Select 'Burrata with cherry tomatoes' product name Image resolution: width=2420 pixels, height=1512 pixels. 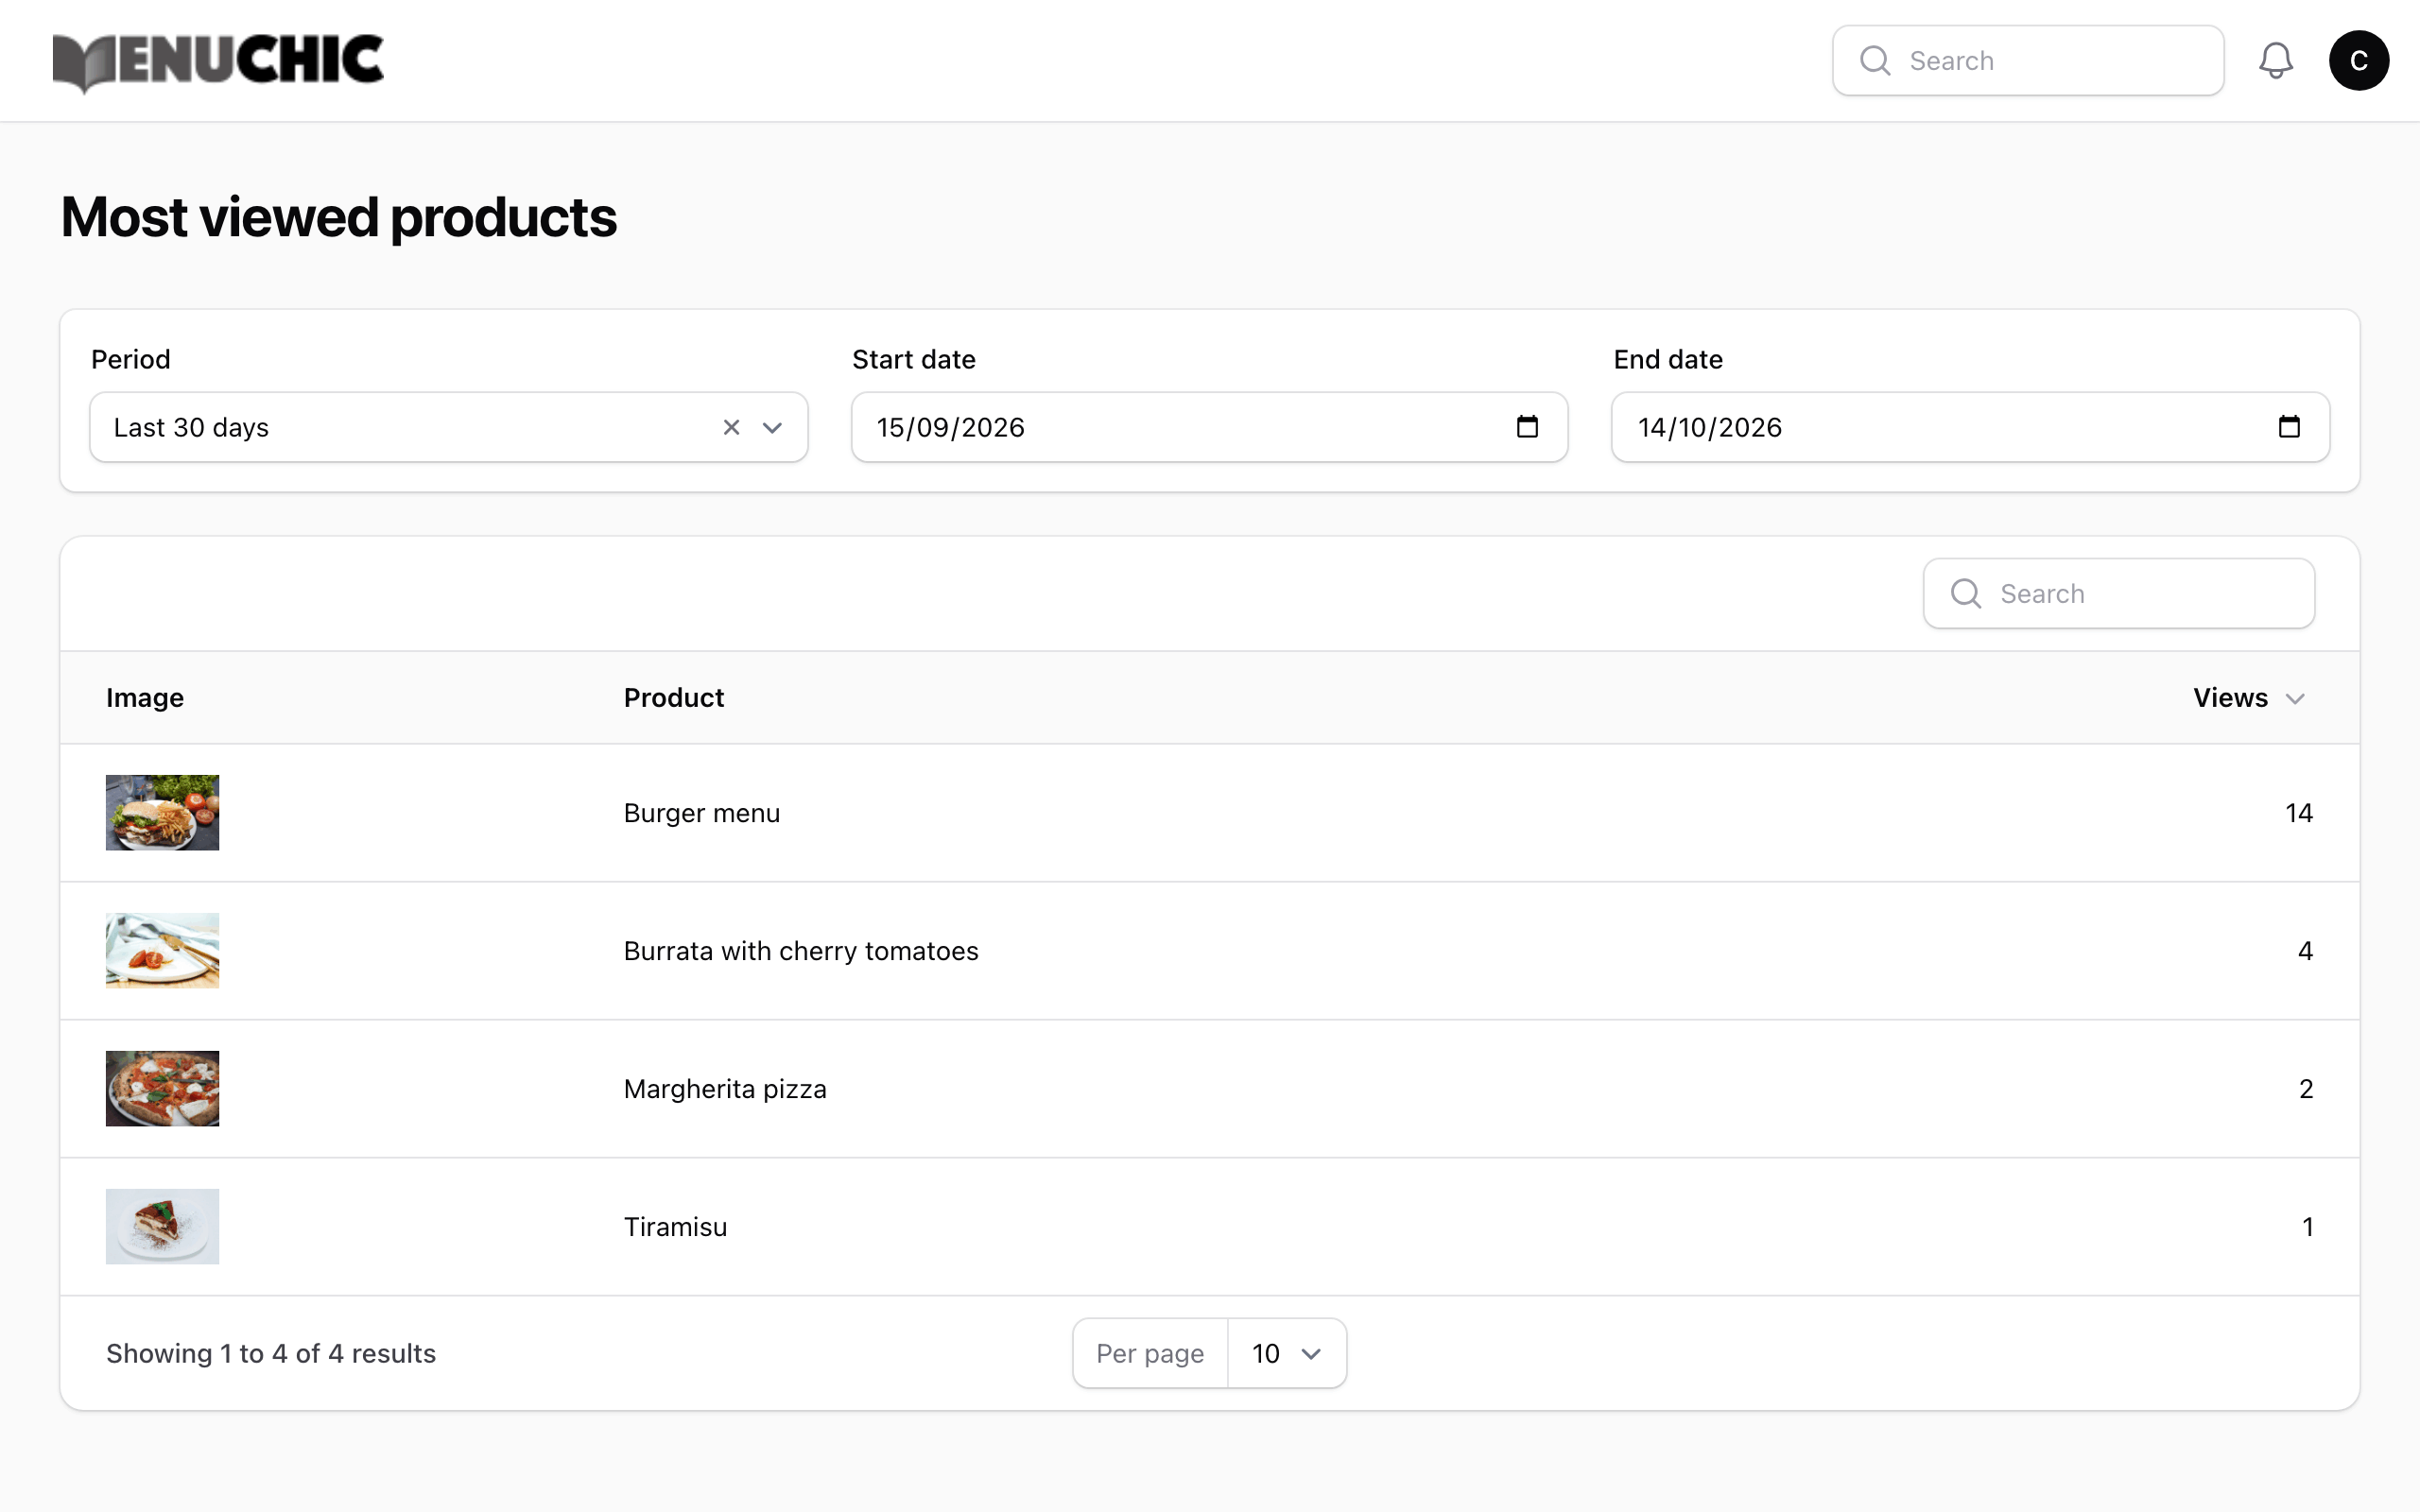pyautogui.click(x=801, y=951)
